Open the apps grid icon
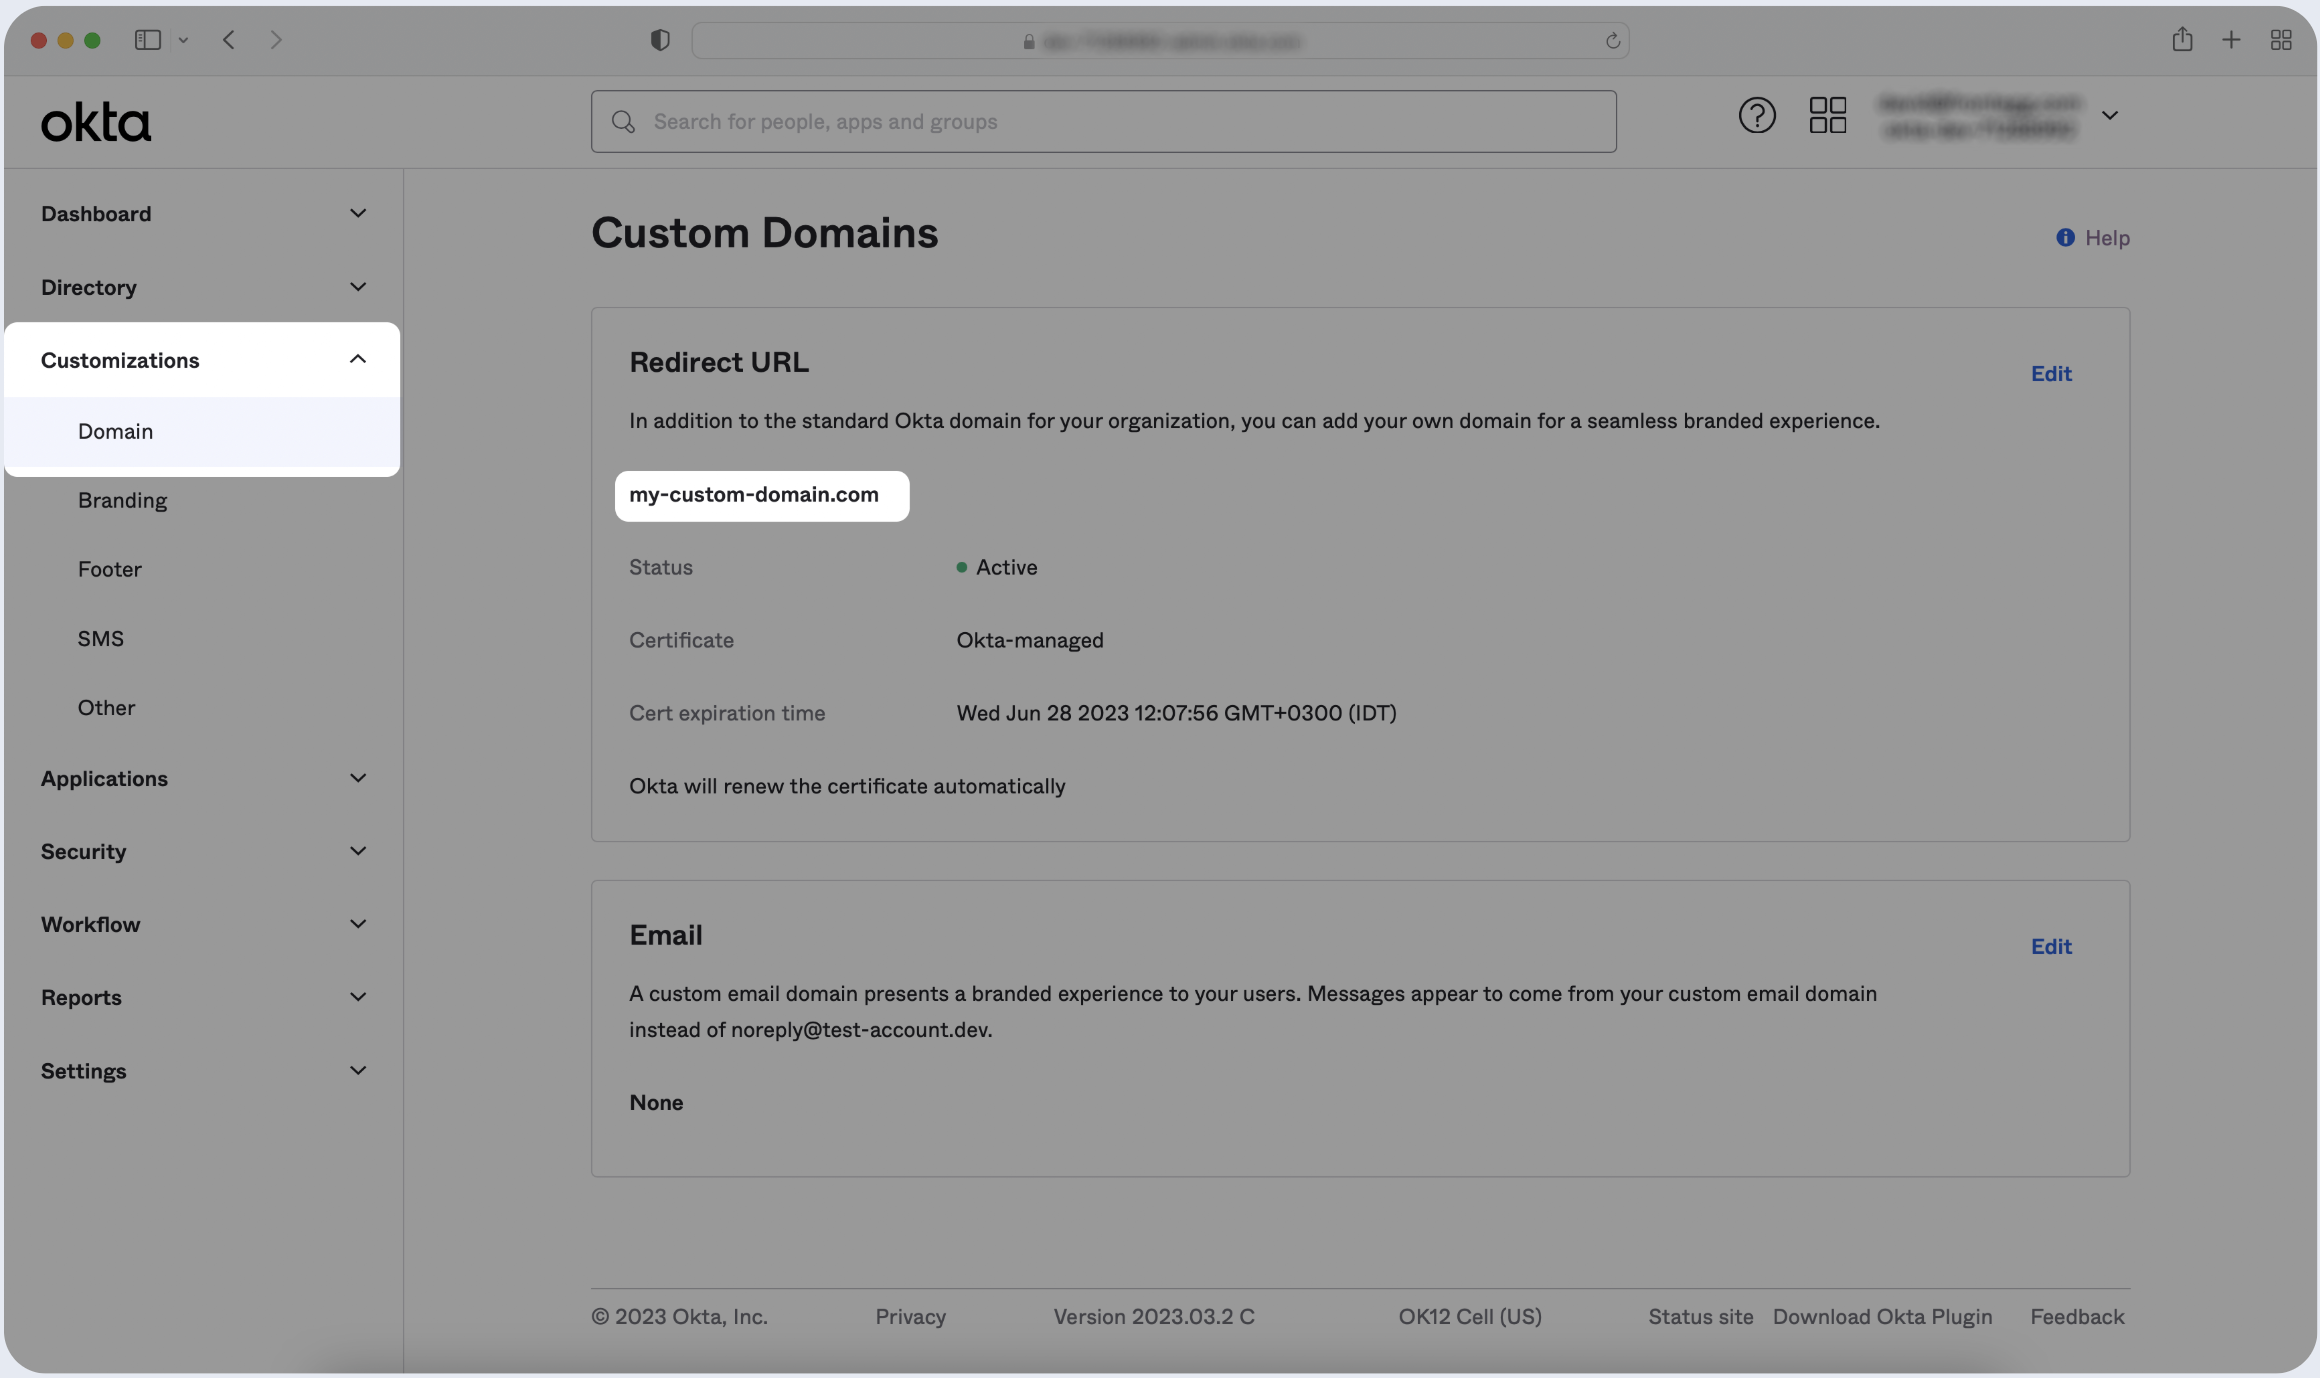Viewport: 2320px width, 1378px height. [1827, 116]
